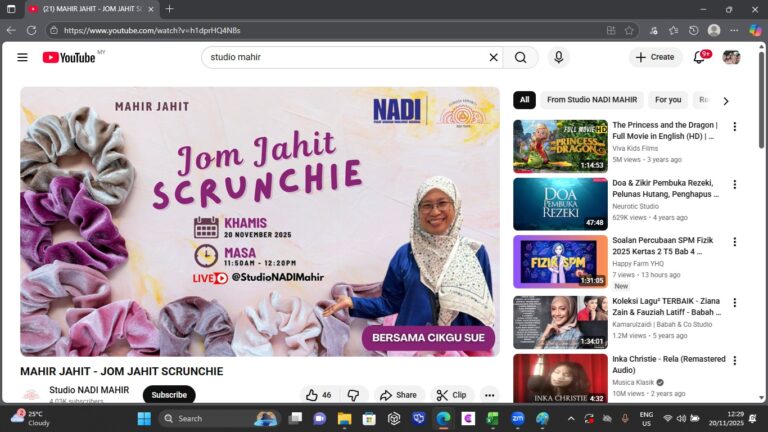This screenshot has width=768, height=432.
Task: Open the Copilot icon in Edge
Action: tap(755, 30)
